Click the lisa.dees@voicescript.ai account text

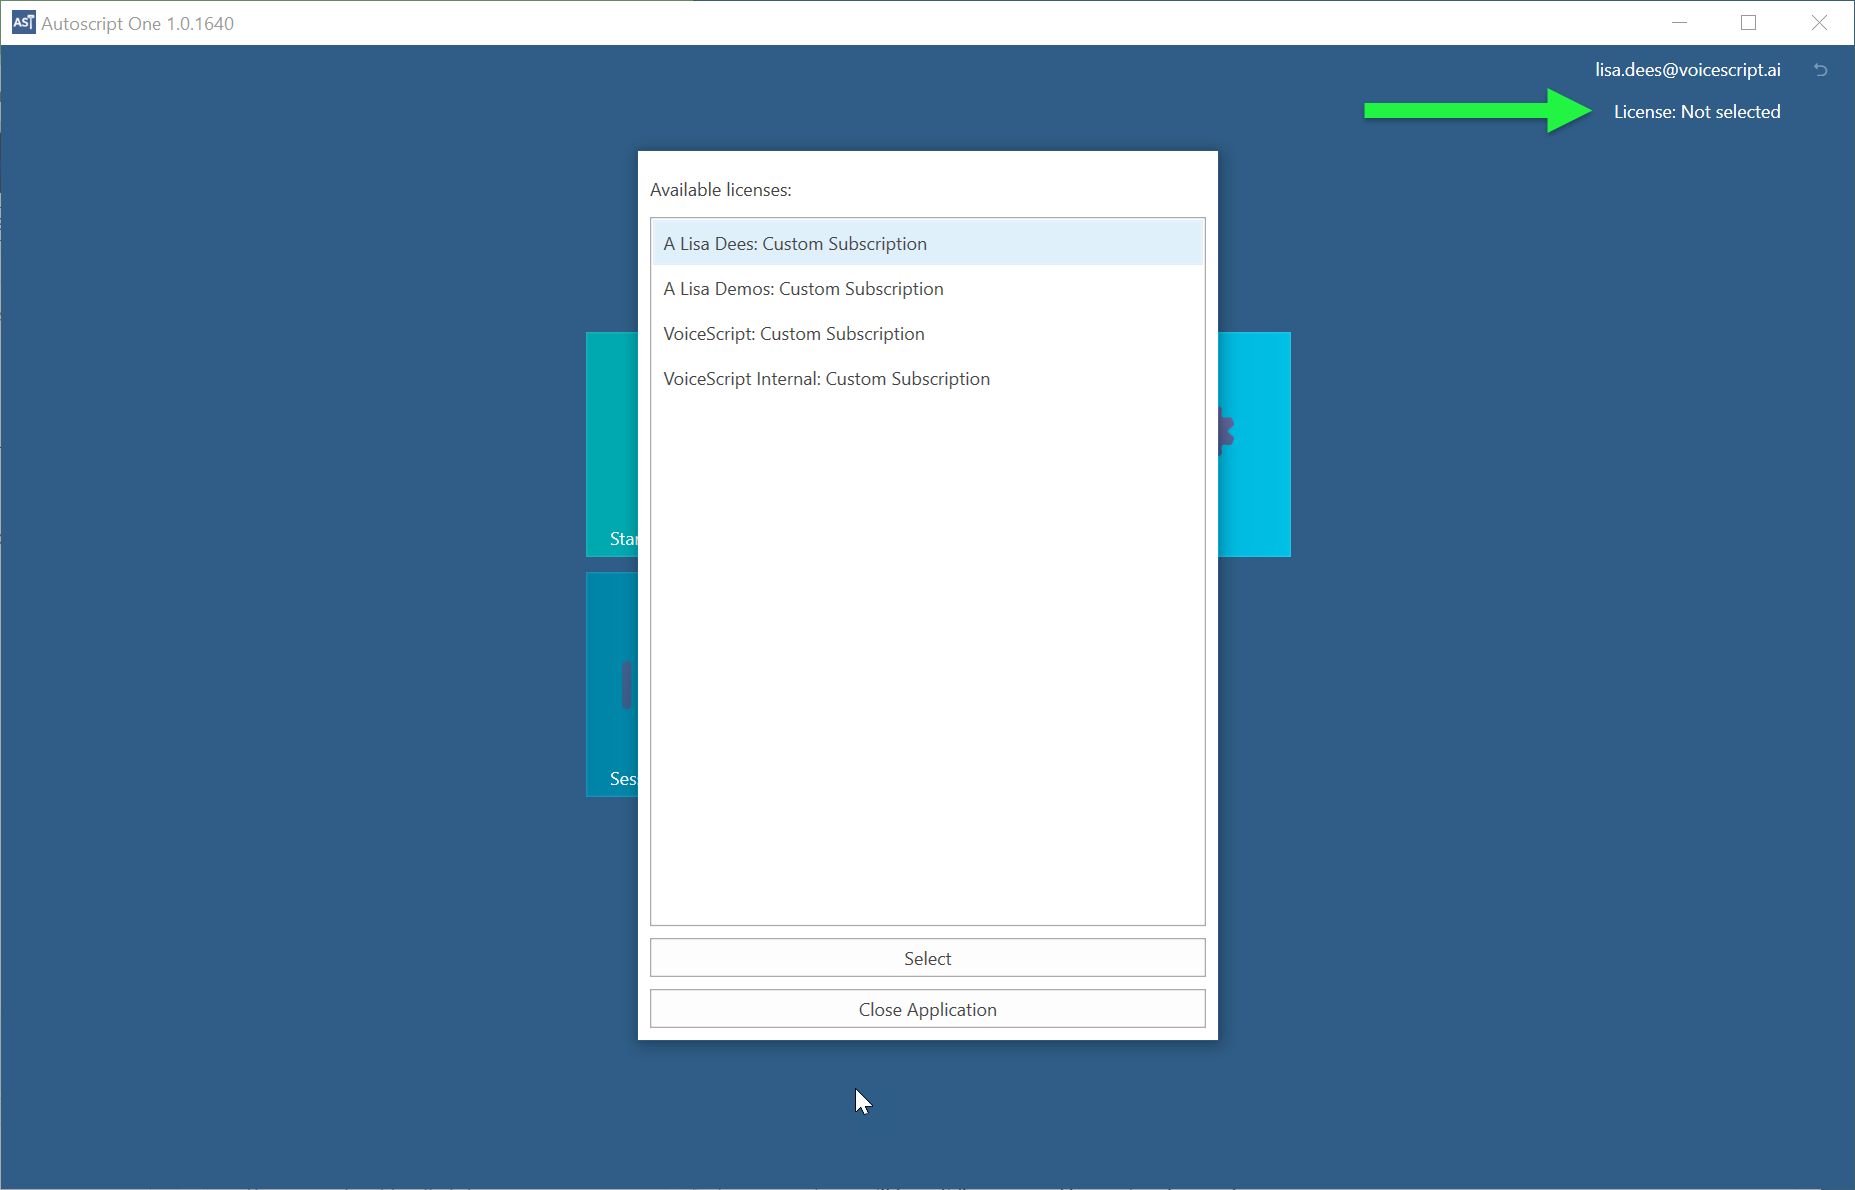[1687, 70]
